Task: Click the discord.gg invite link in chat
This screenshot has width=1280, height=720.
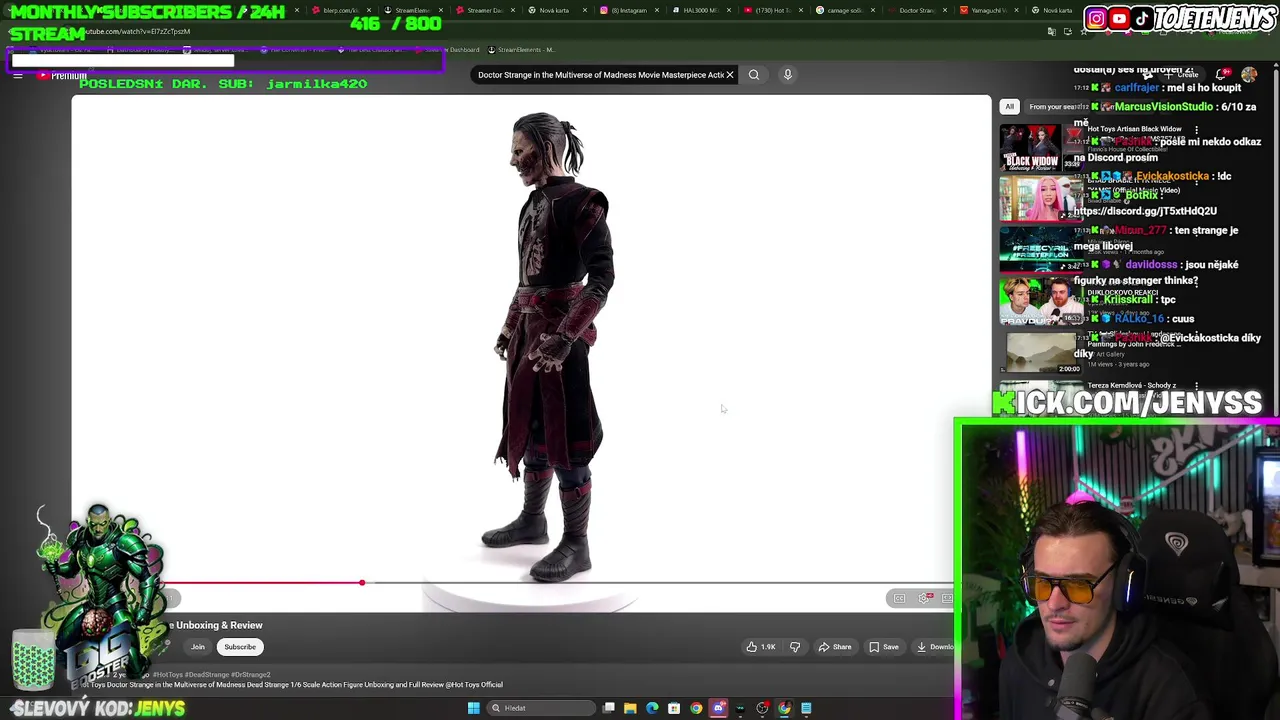Action: 1145,211
